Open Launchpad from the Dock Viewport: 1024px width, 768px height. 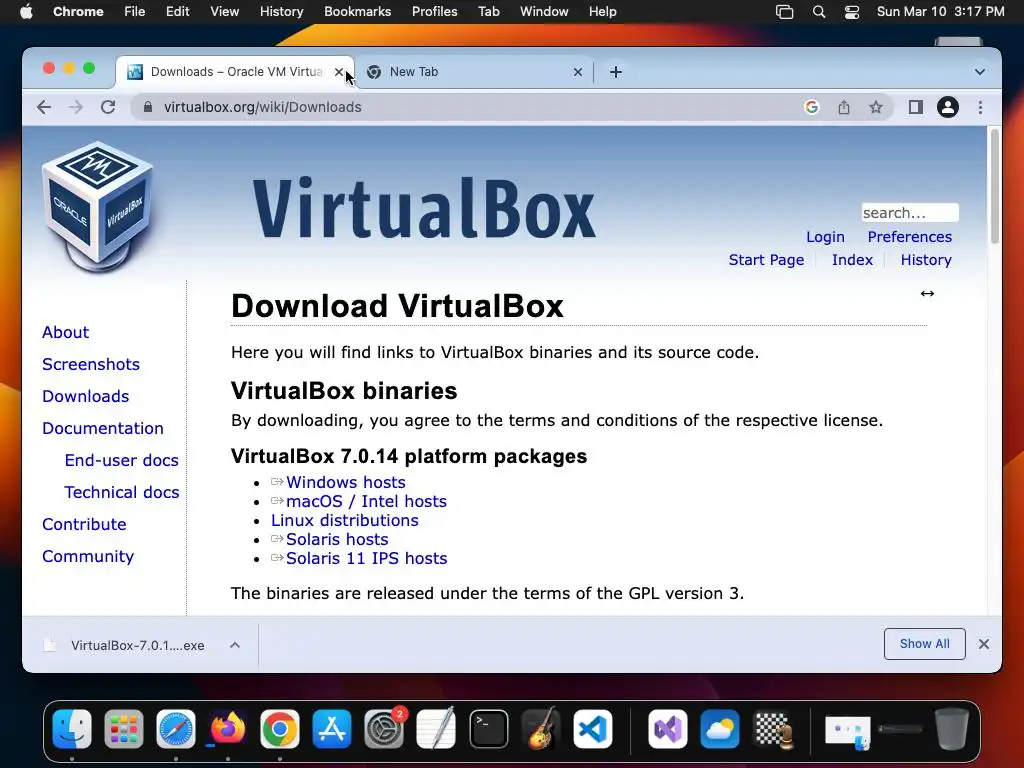(x=123, y=729)
